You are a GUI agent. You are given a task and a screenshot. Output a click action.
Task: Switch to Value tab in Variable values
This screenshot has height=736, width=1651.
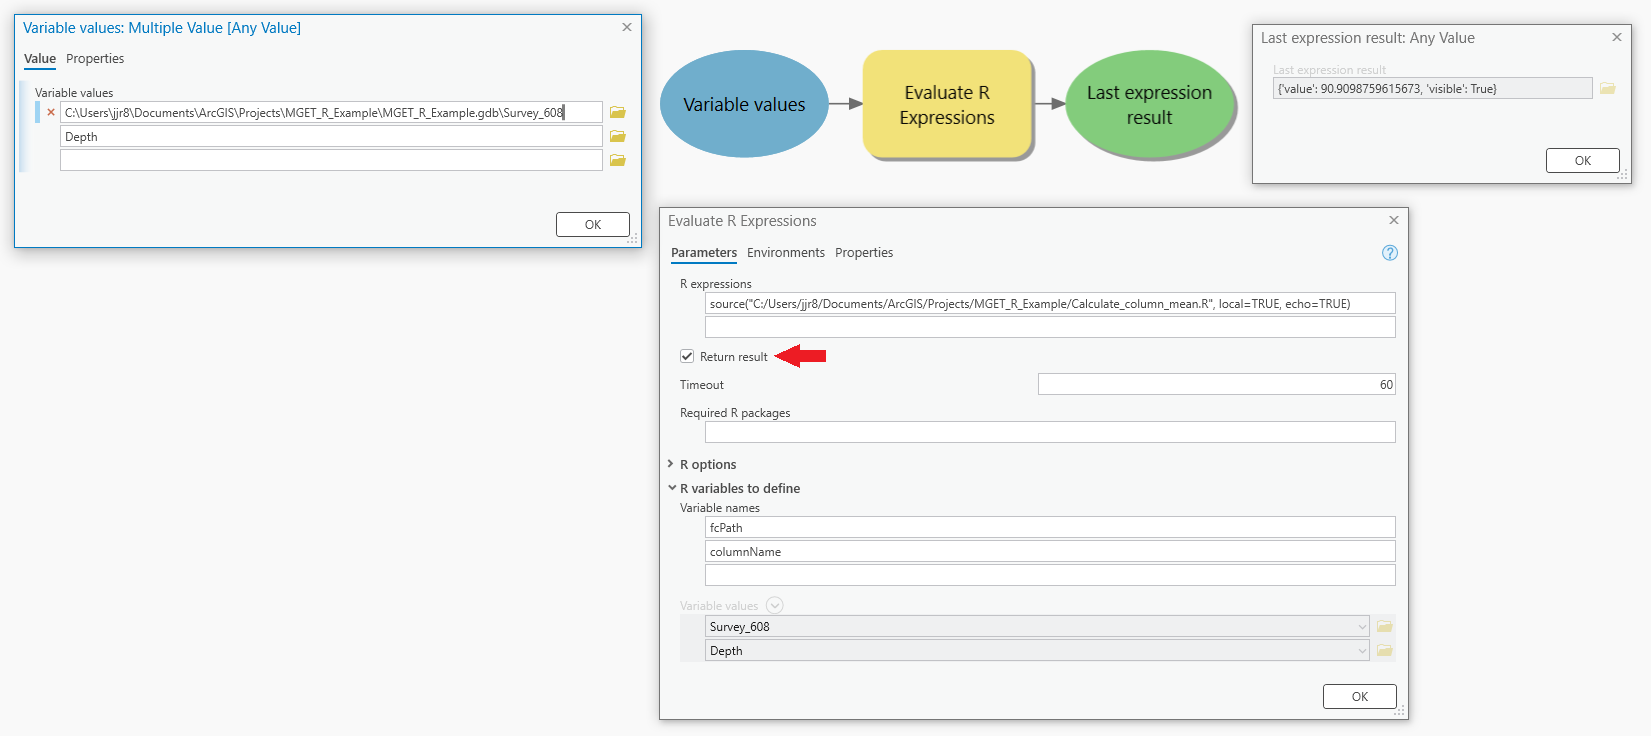pos(40,59)
